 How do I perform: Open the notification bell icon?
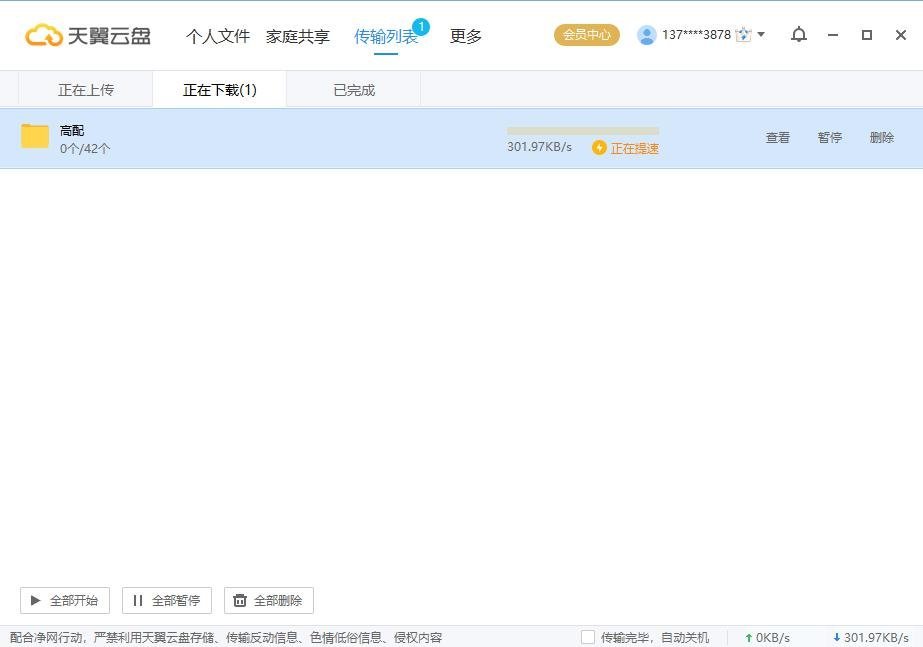point(798,35)
